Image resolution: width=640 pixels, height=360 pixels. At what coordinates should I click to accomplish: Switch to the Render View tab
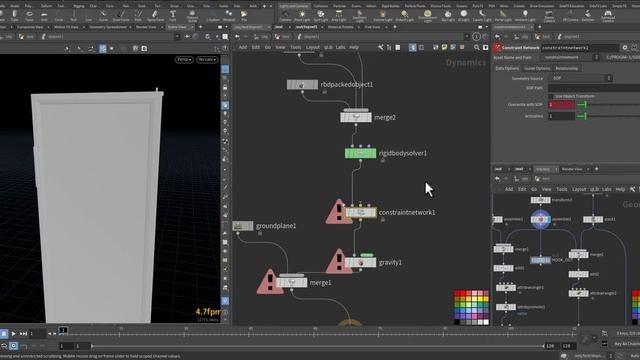pyautogui.click(x=146, y=27)
